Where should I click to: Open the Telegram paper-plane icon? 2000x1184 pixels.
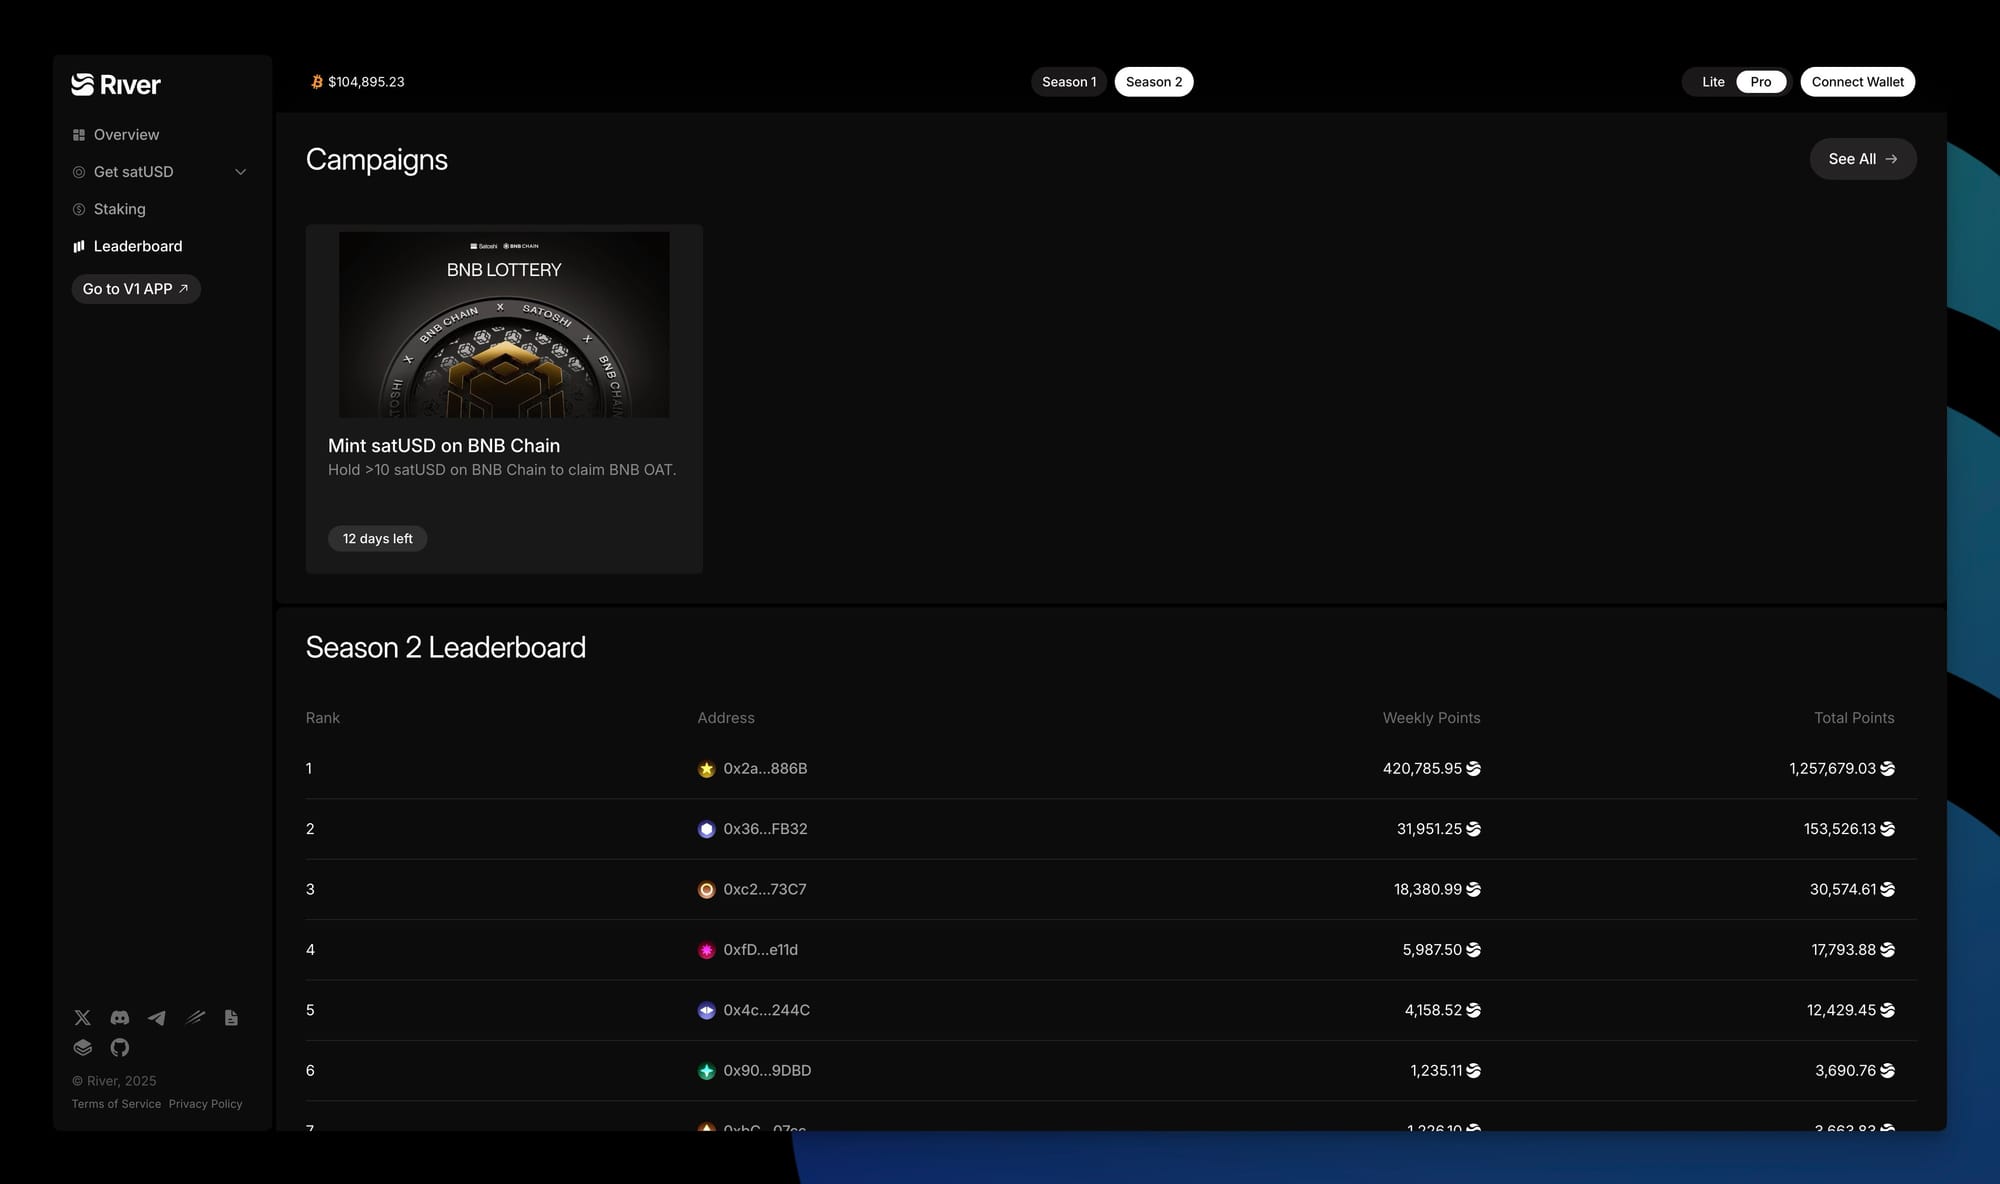pos(157,1018)
